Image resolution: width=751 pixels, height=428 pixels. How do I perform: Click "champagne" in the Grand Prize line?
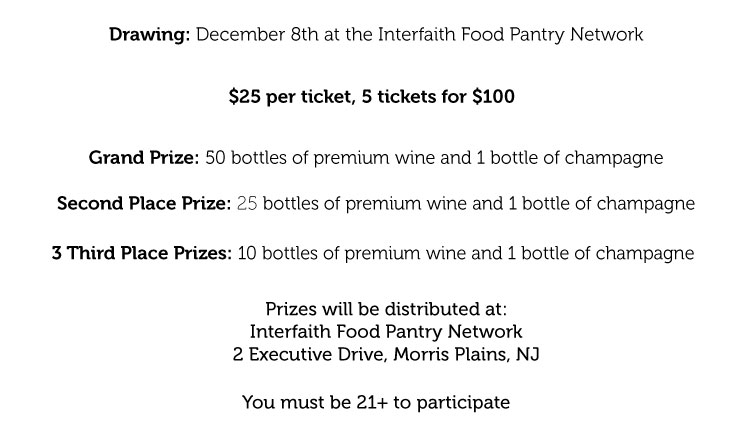click(616, 158)
